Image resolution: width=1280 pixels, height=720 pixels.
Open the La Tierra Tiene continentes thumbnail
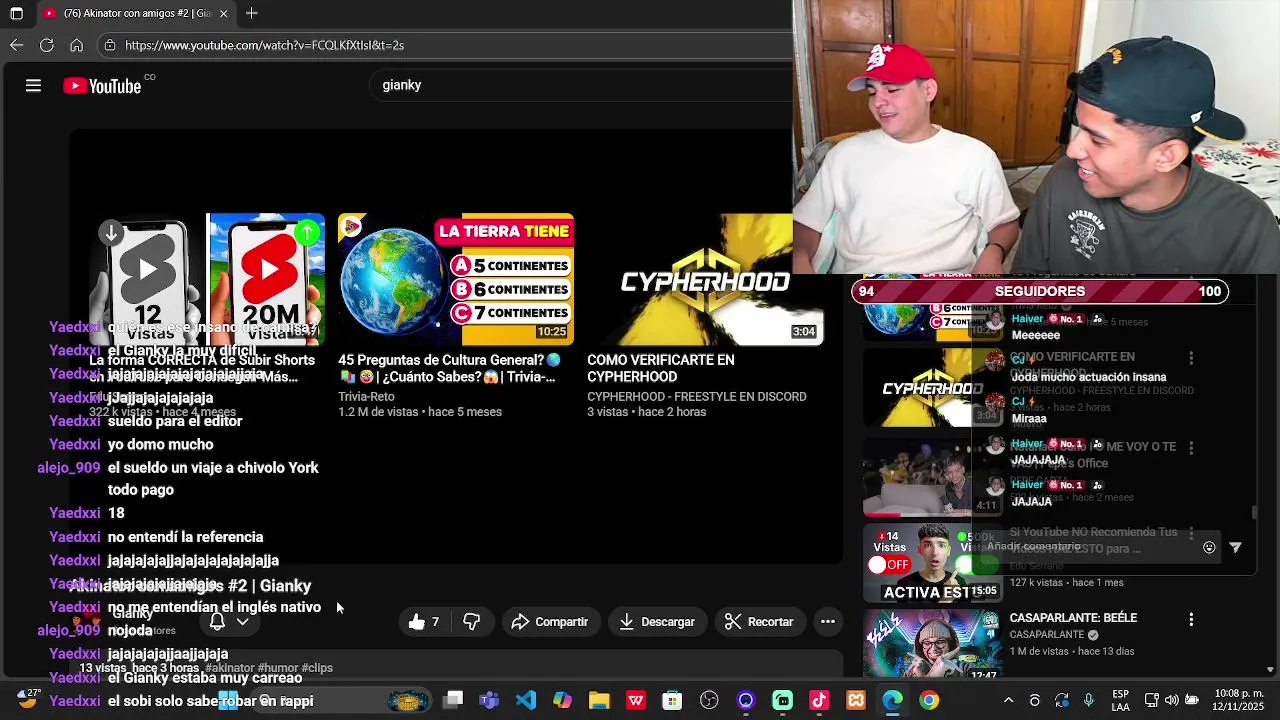pos(456,279)
